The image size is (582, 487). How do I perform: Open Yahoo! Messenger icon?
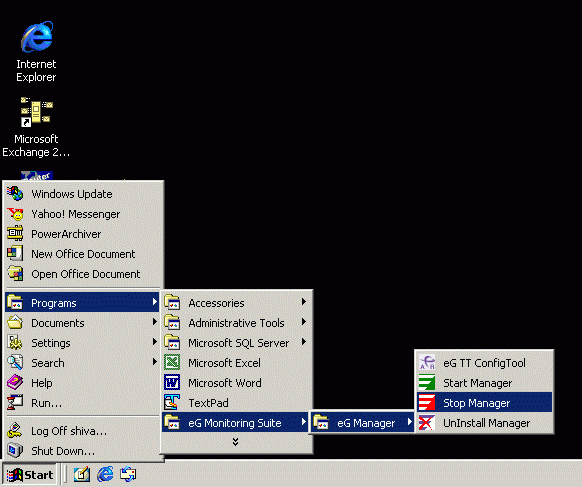[15, 214]
